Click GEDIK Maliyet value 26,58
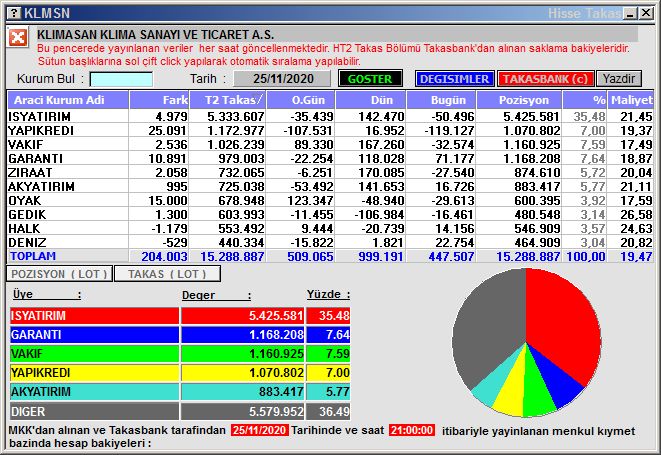 [x=636, y=214]
